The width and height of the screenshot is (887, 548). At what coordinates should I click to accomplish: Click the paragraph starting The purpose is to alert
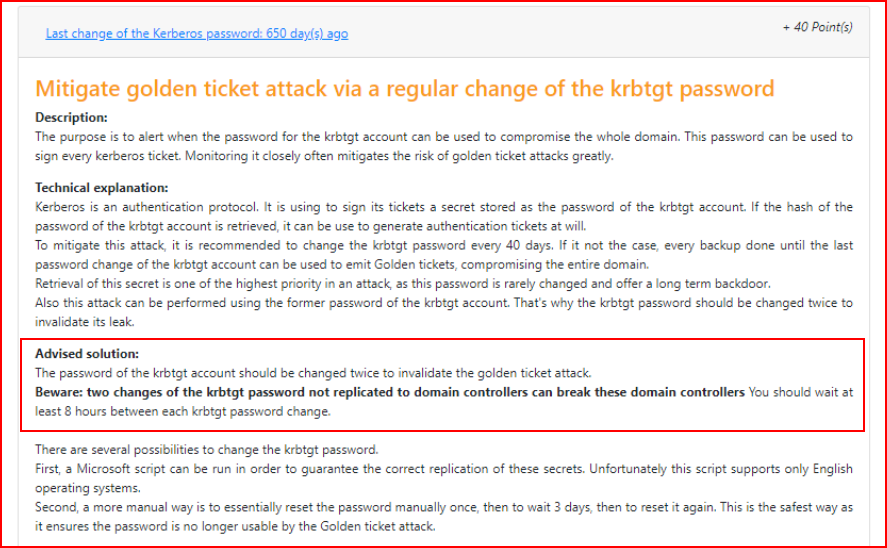coord(444,146)
